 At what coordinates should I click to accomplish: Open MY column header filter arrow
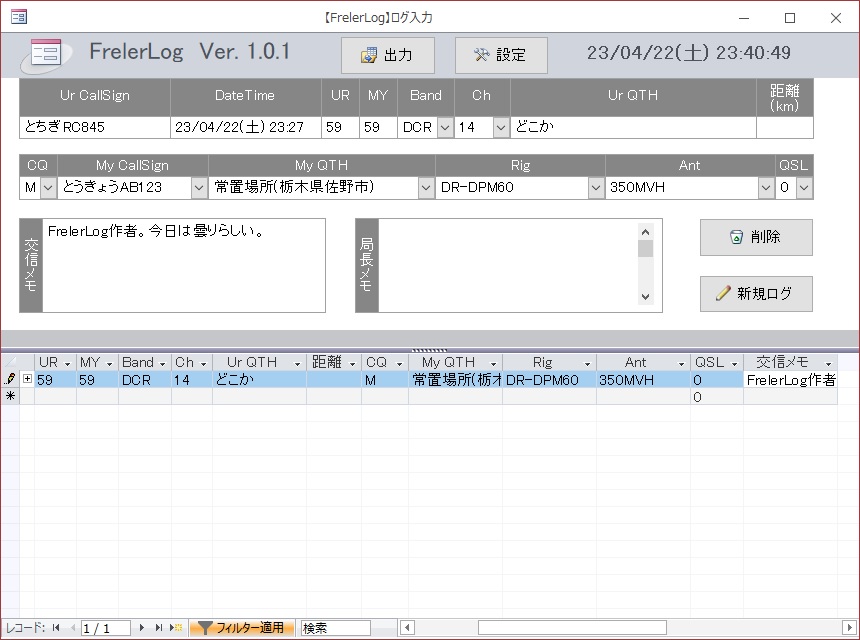pos(109,364)
